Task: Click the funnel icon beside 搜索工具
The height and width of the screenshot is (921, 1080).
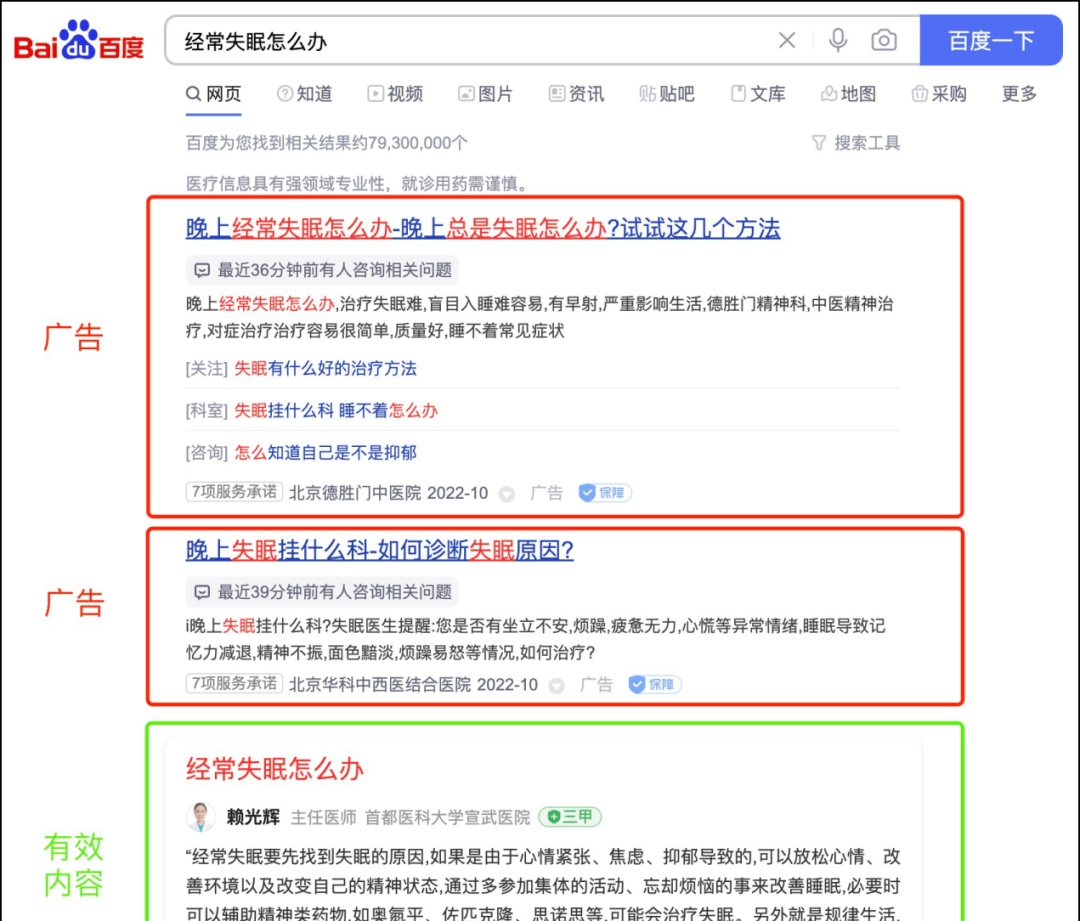Action: pos(818,143)
